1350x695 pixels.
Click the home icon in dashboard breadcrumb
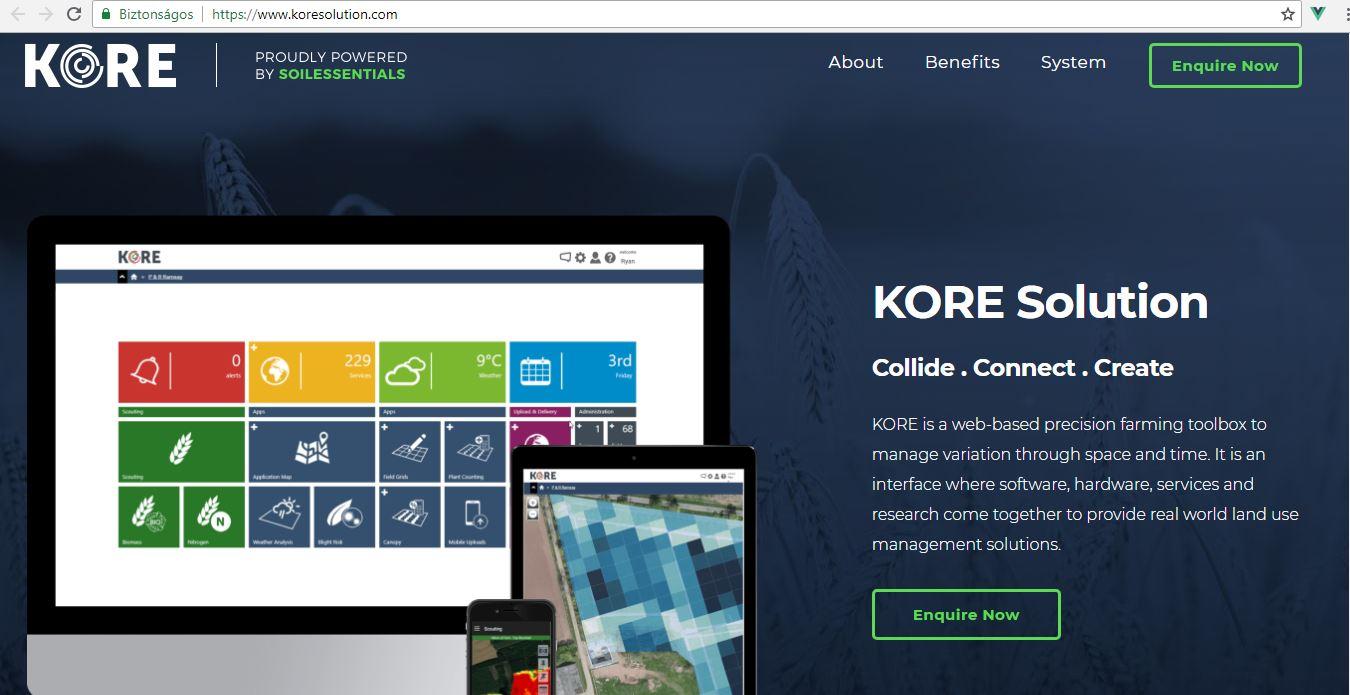(134, 276)
